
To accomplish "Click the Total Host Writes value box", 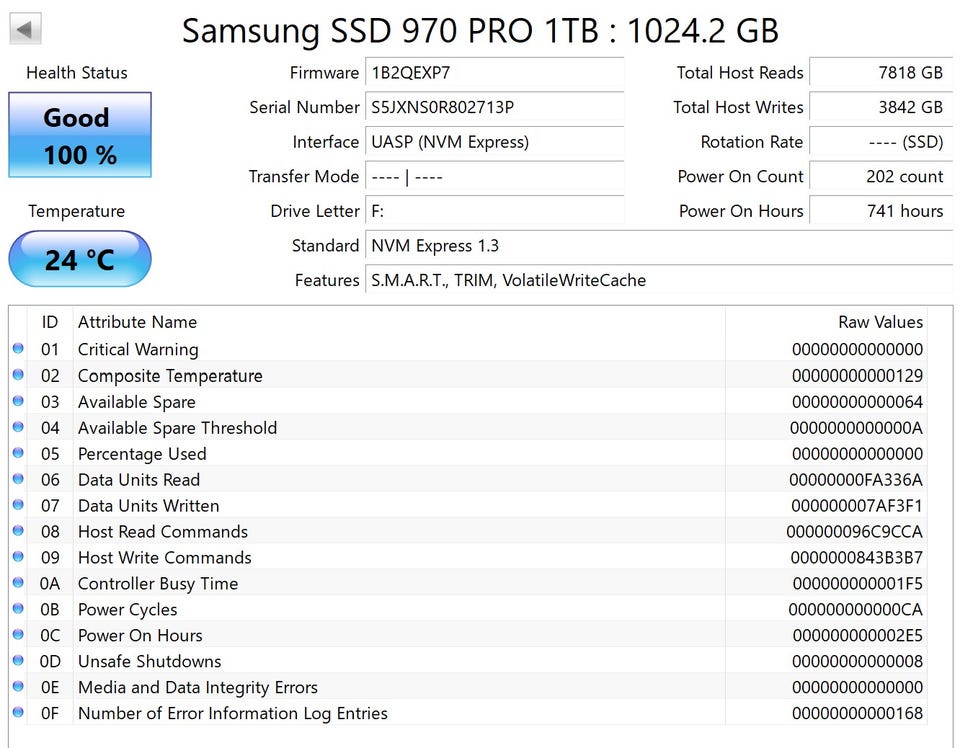I will click(879, 107).
